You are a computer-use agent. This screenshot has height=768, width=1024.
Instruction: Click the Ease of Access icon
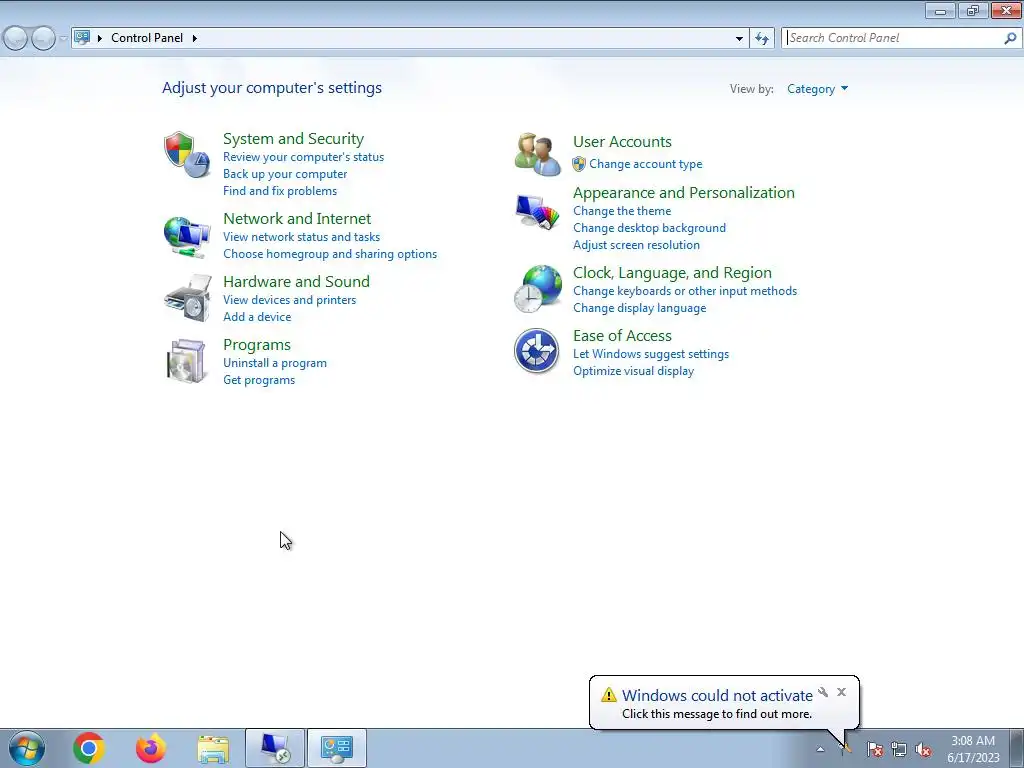coord(536,351)
